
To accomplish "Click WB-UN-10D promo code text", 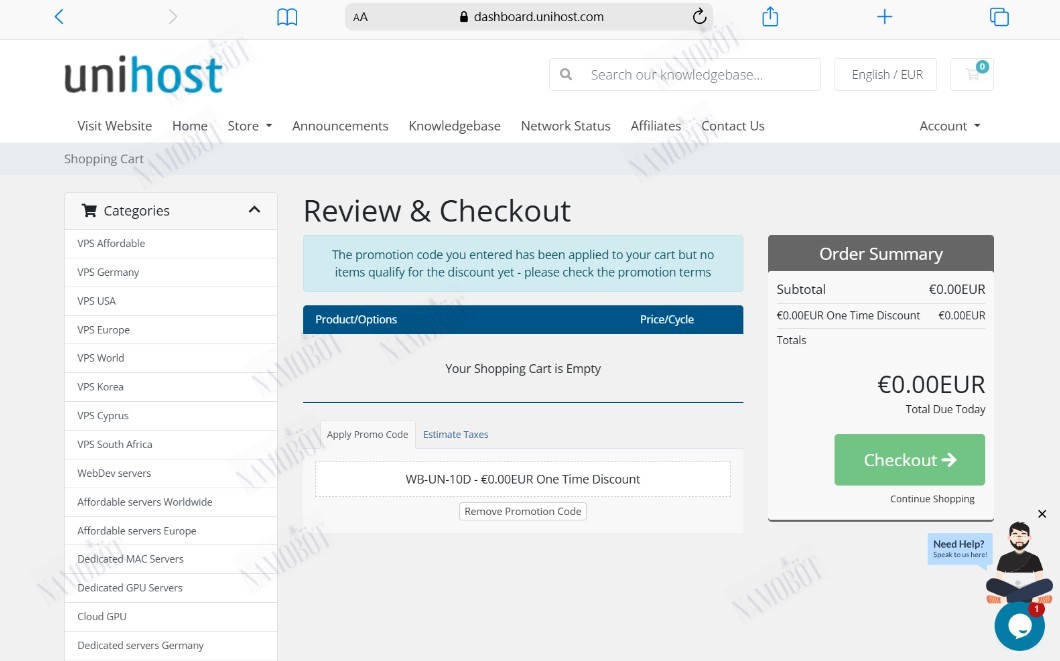I will 523,479.
